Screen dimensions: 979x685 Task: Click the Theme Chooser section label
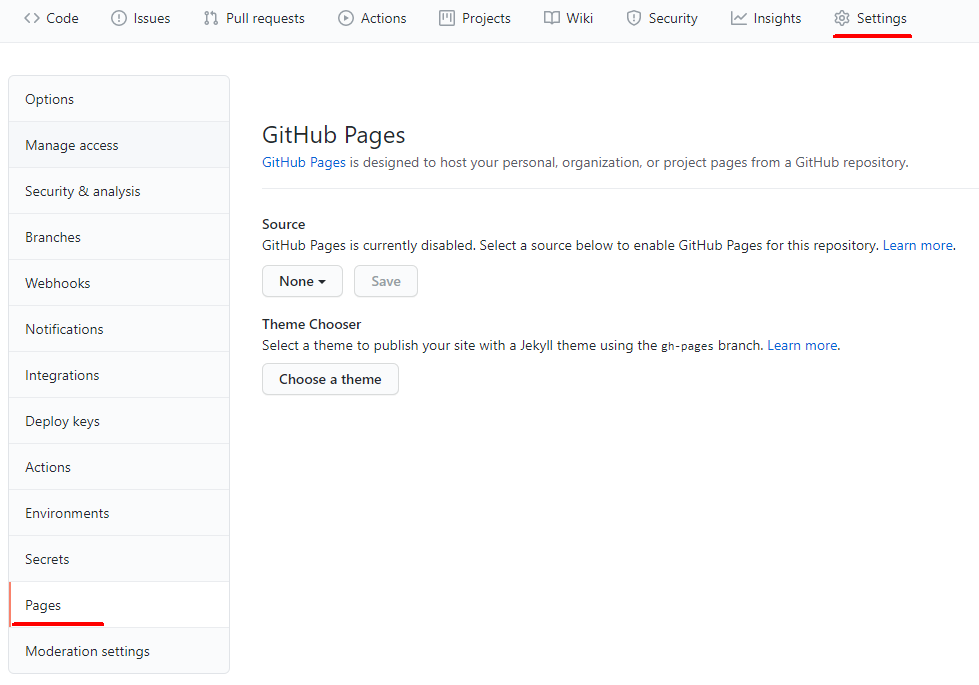(312, 324)
